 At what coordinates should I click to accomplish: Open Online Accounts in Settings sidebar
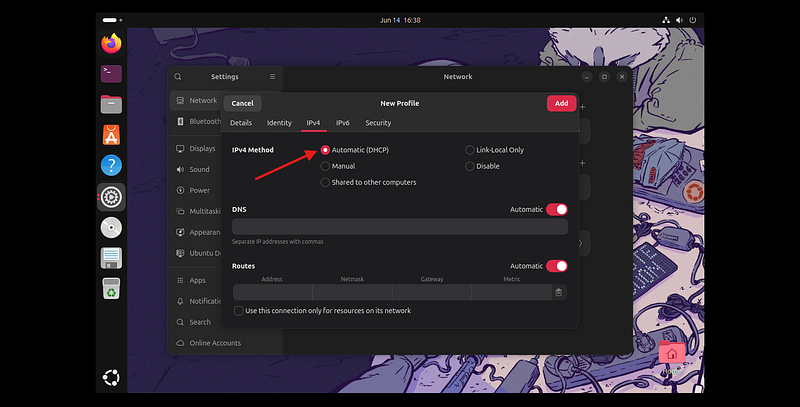tap(214, 343)
